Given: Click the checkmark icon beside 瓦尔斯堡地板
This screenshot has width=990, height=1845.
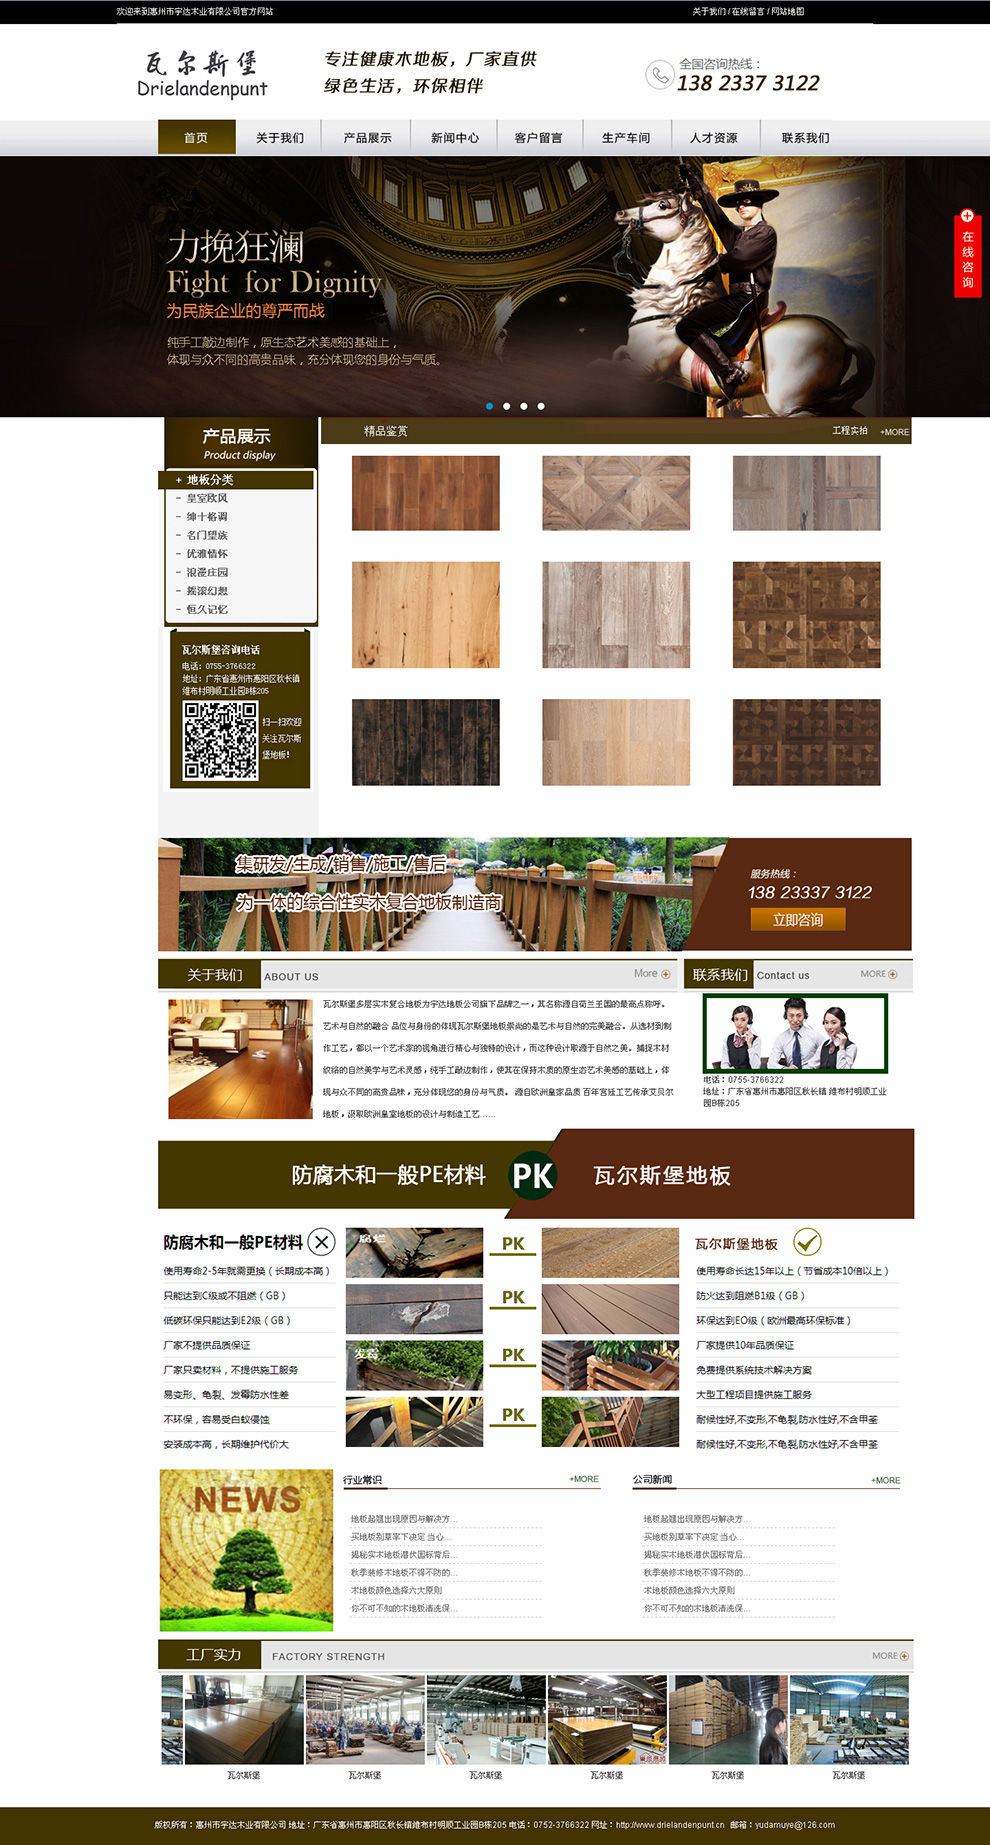Looking at the screenshot, I should click(807, 1242).
